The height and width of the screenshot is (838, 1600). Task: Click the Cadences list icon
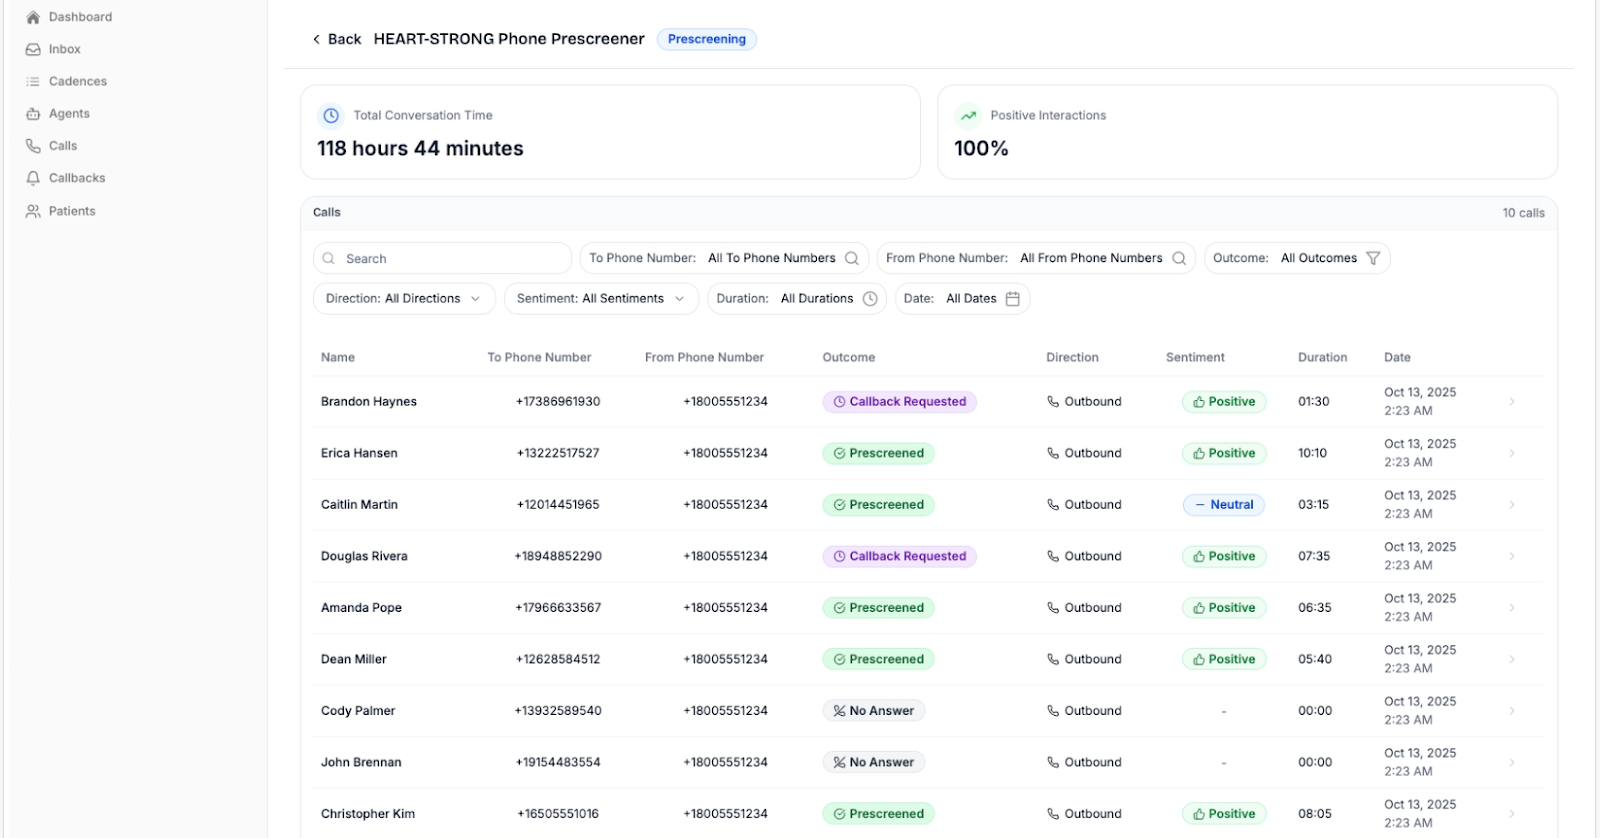[33, 81]
